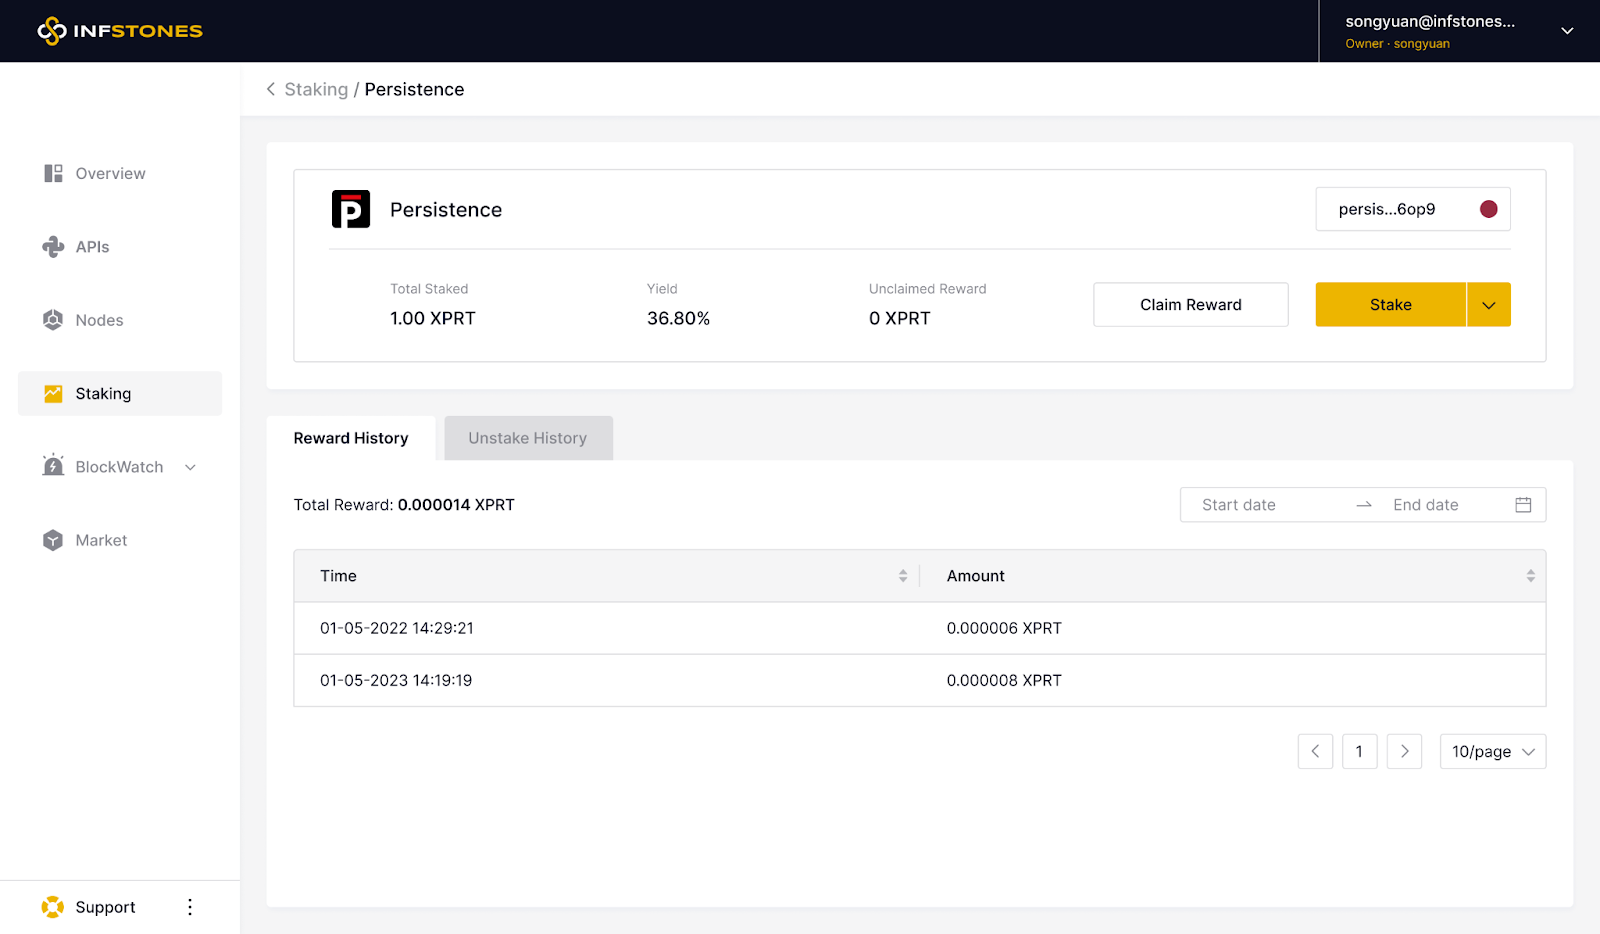The image size is (1600, 934).
Task: Click the yellow Stake button
Action: point(1391,305)
